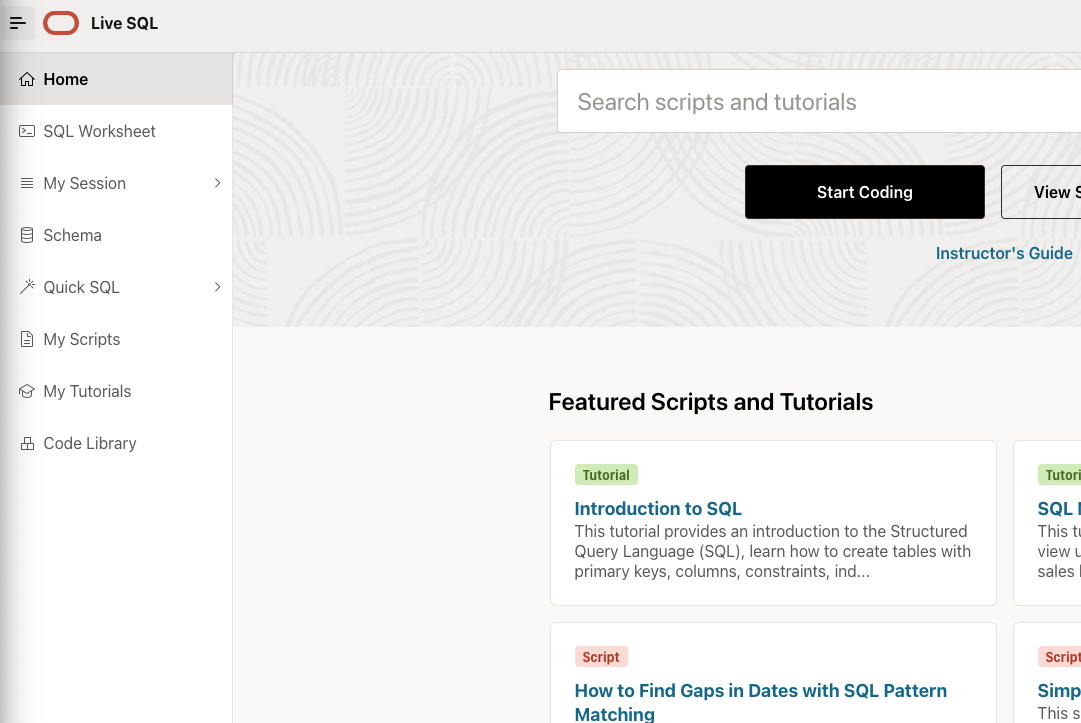This screenshot has width=1081, height=723.
Task: Open Introduction to SQL tutorial link
Action: (x=658, y=509)
